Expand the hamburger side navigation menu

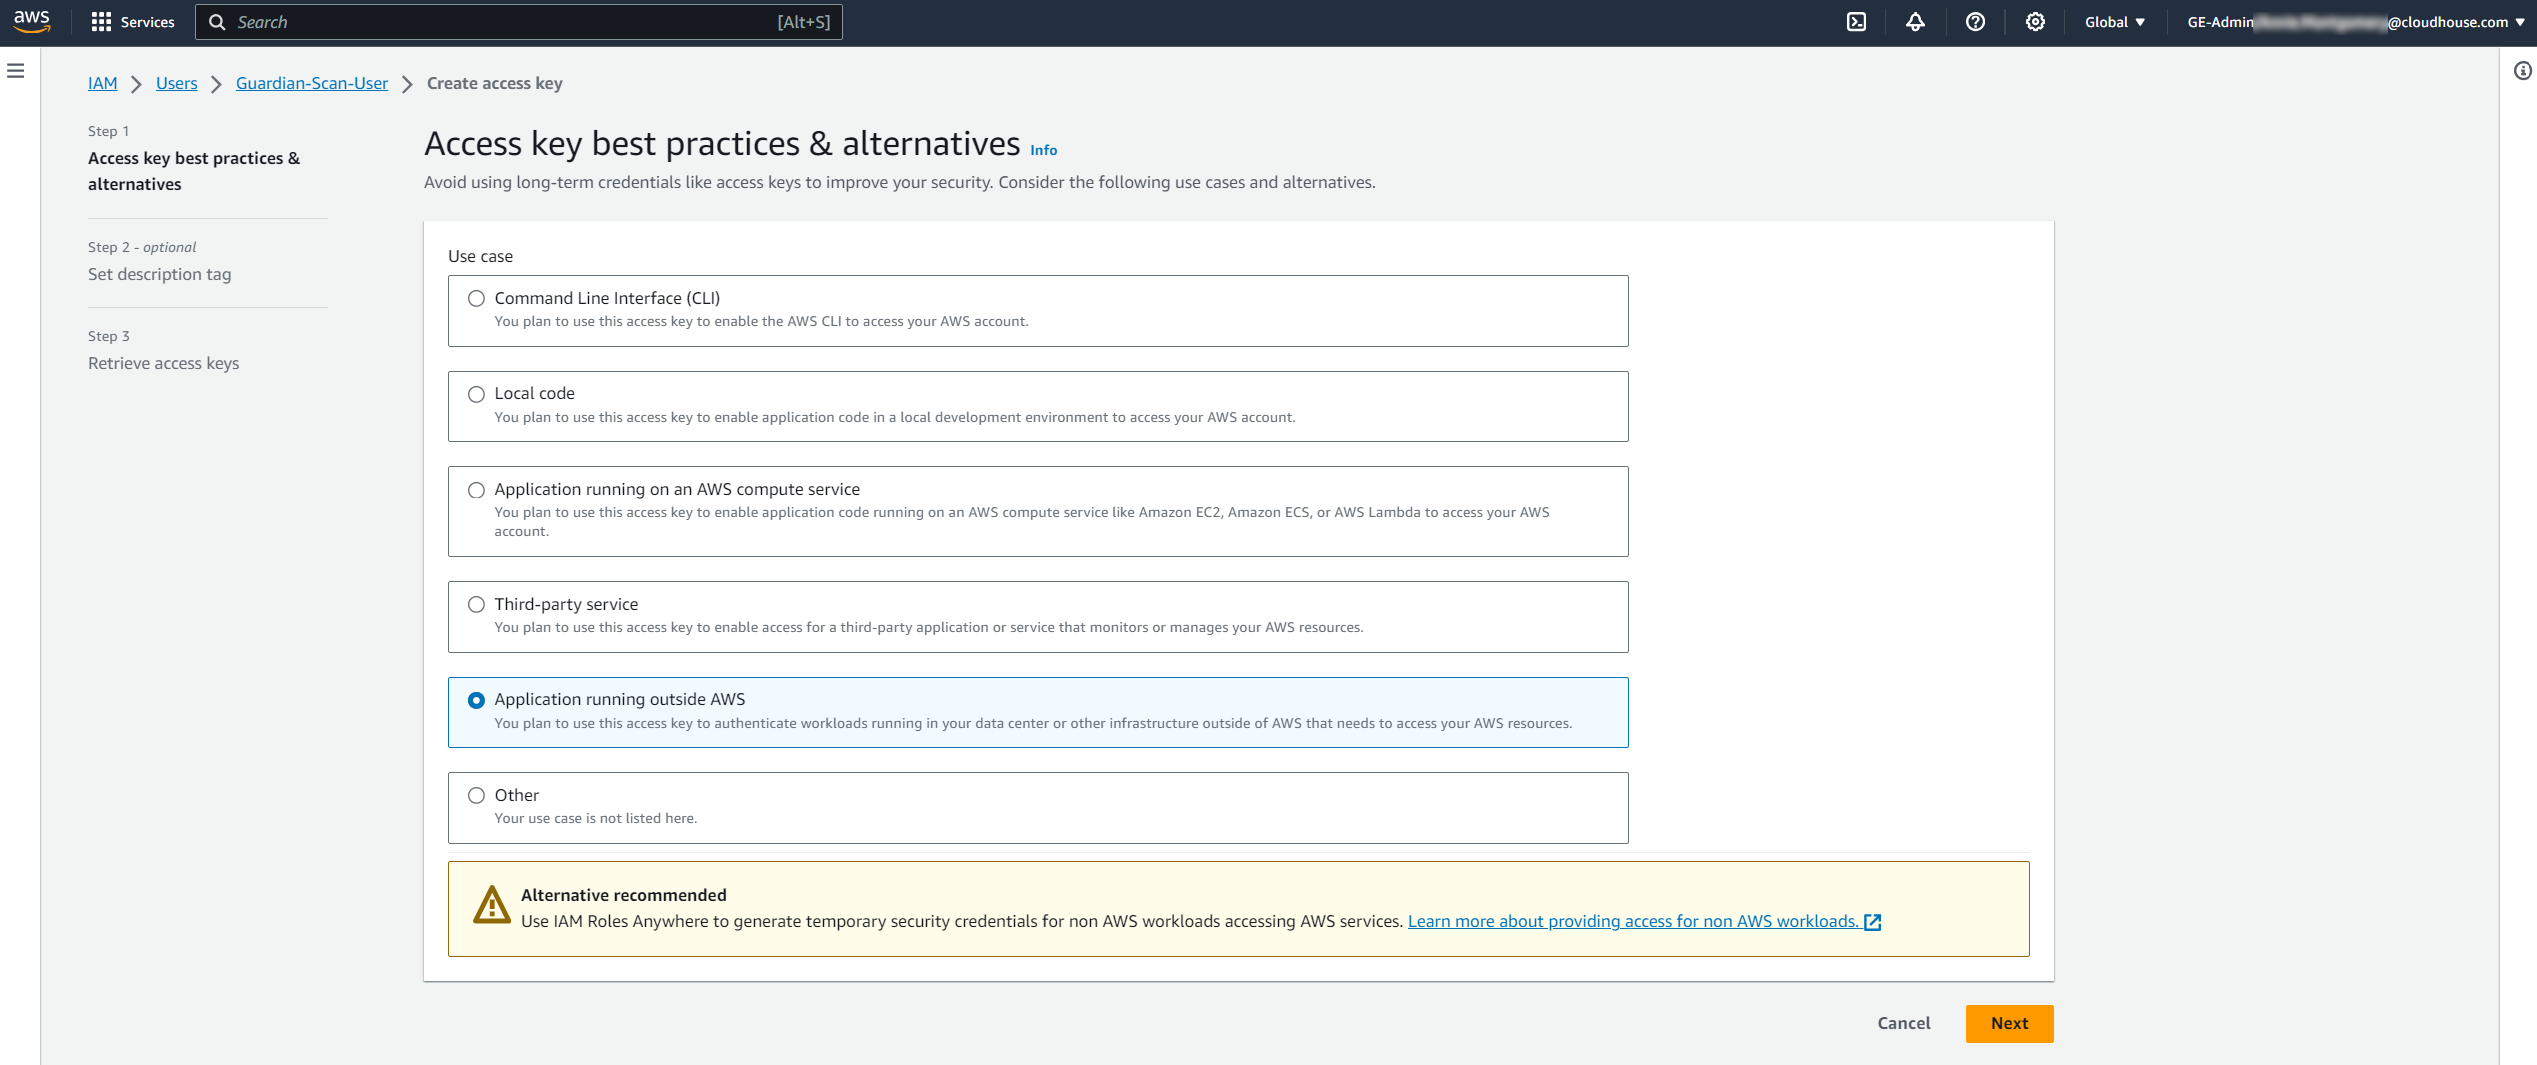(16, 71)
